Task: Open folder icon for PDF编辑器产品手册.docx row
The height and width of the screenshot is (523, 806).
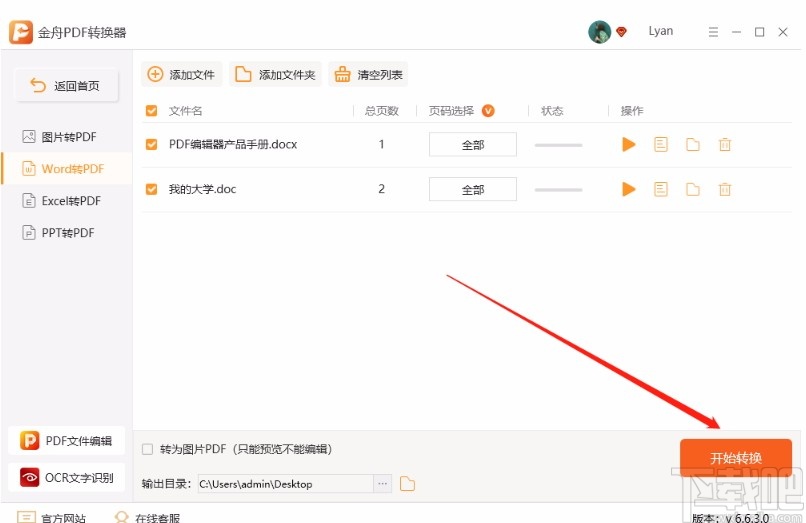Action: (x=693, y=145)
